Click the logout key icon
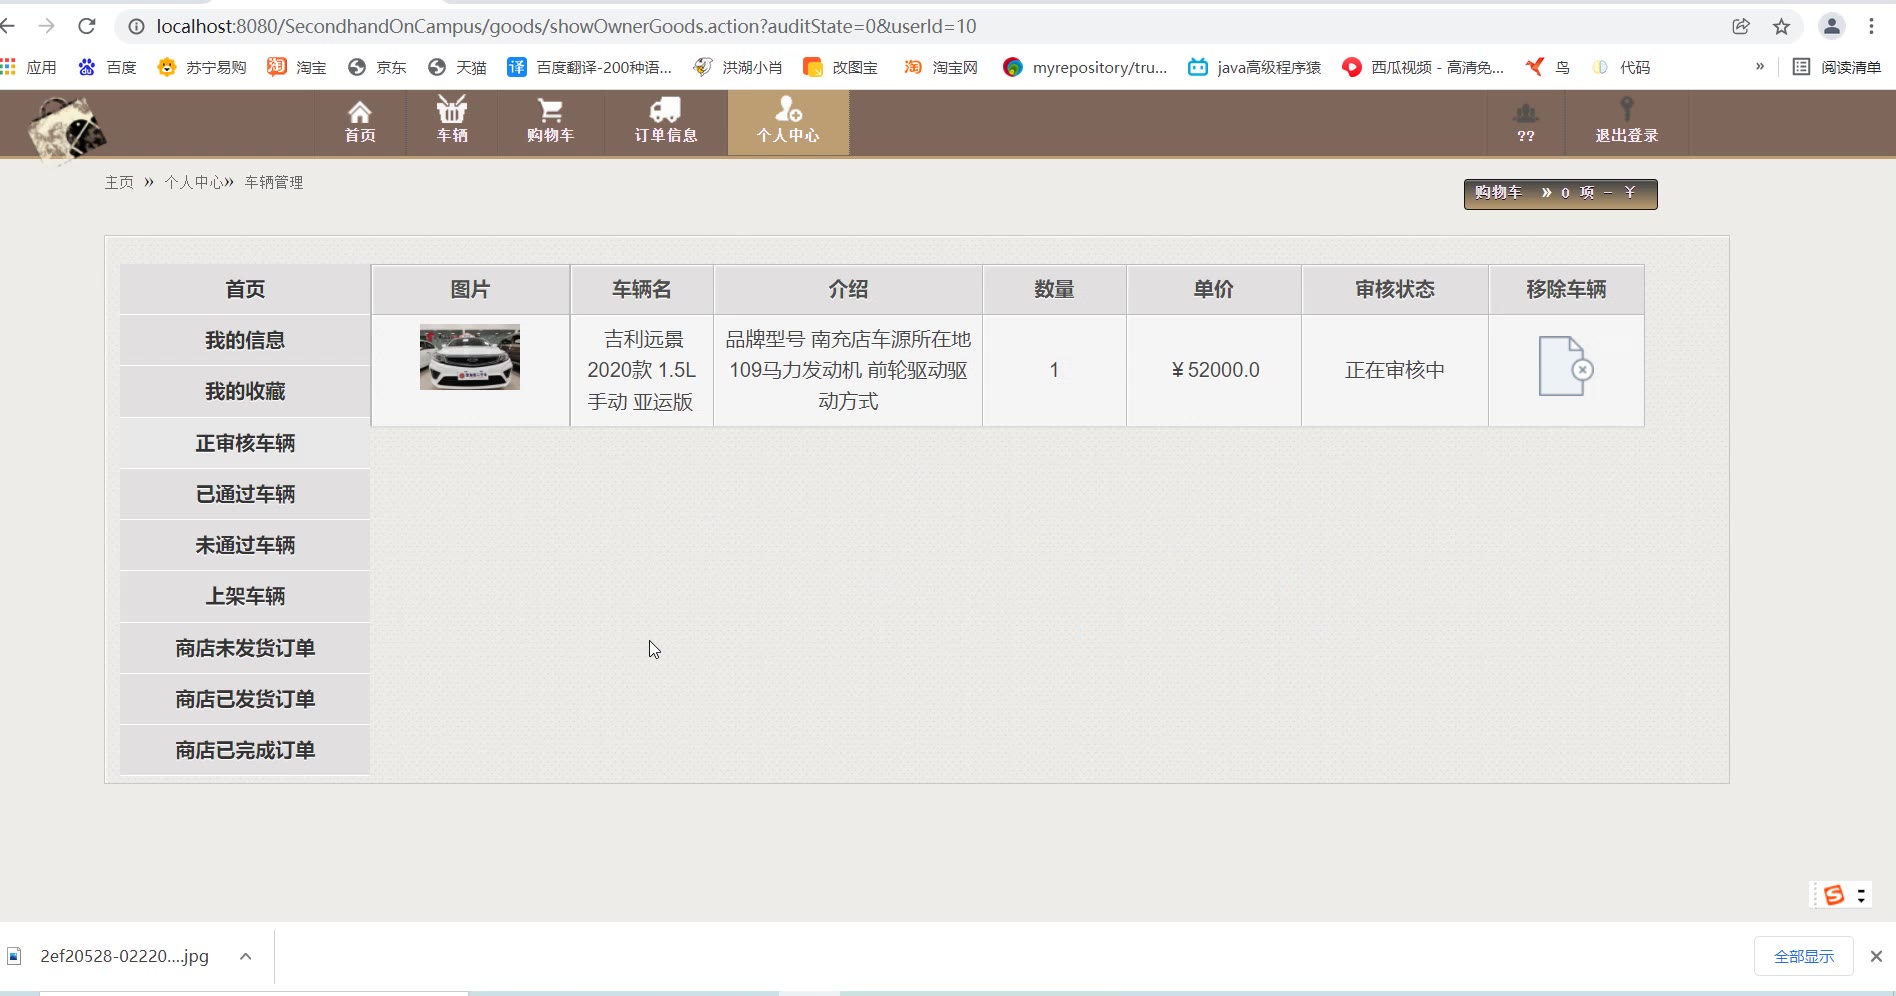This screenshot has width=1896, height=996. (1626, 109)
